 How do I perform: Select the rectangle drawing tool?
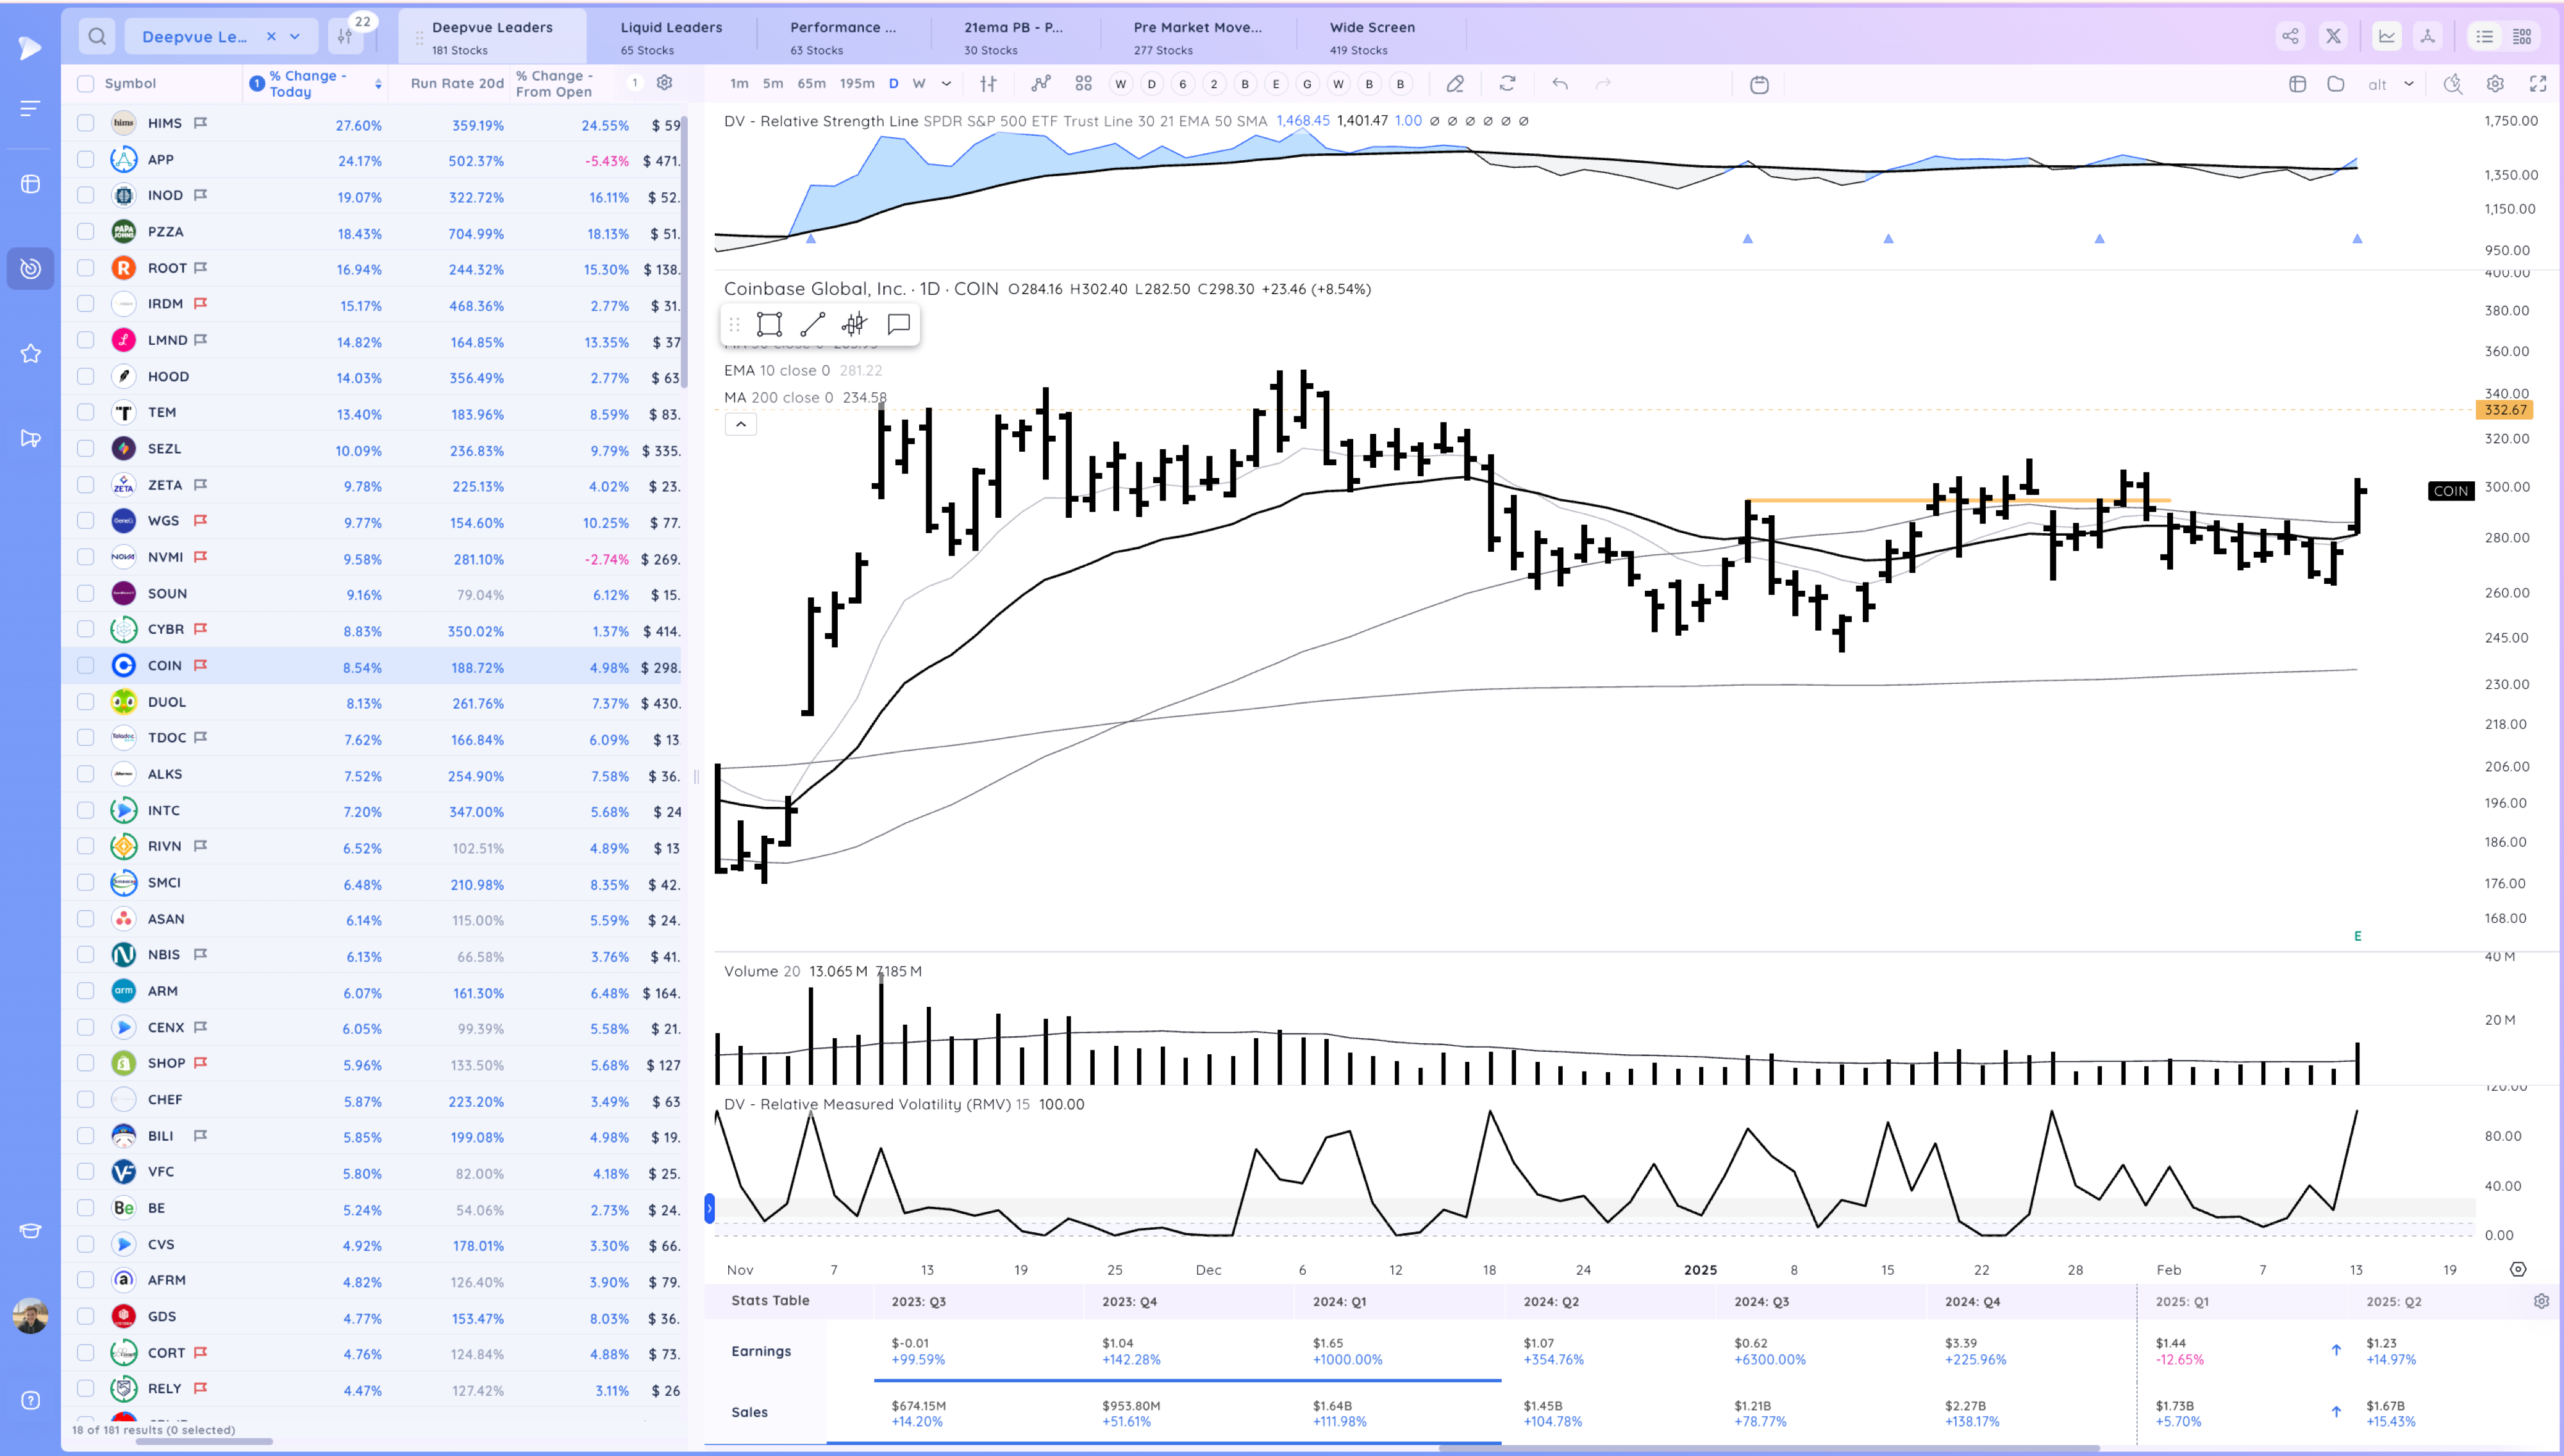(x=768, y=324)
